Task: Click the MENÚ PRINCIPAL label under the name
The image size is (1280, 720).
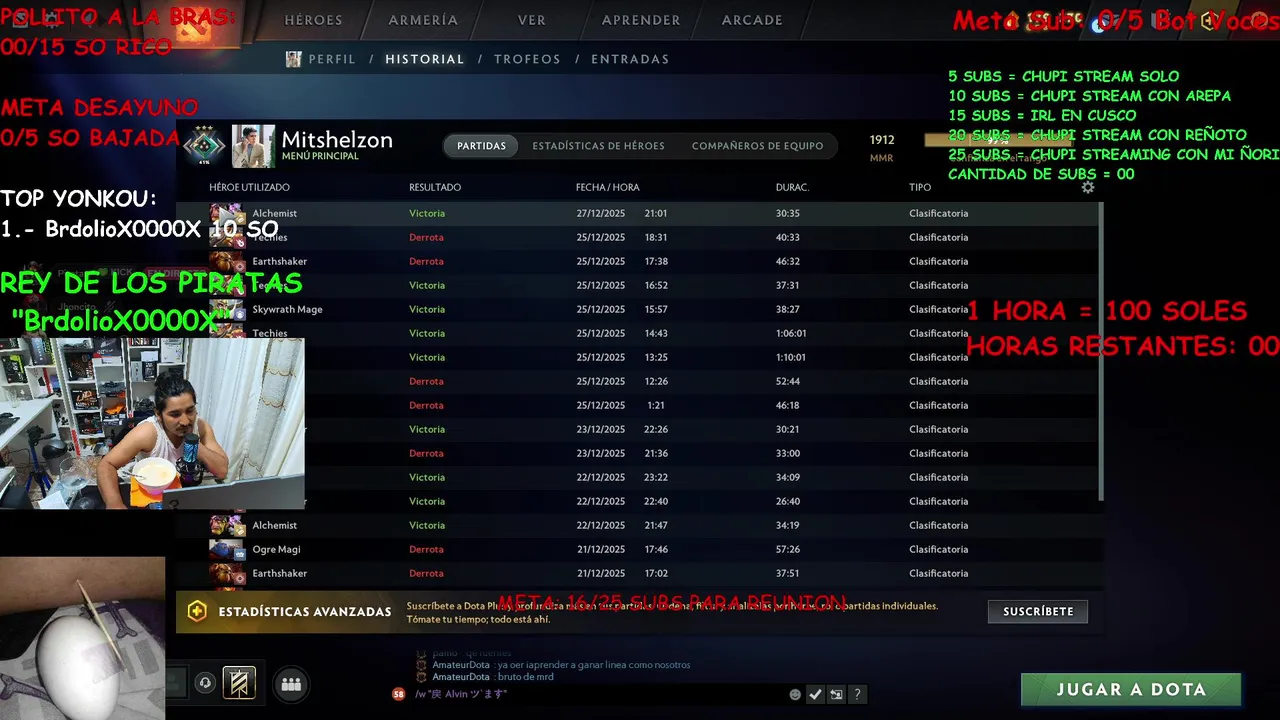Action: coord(320,157)
